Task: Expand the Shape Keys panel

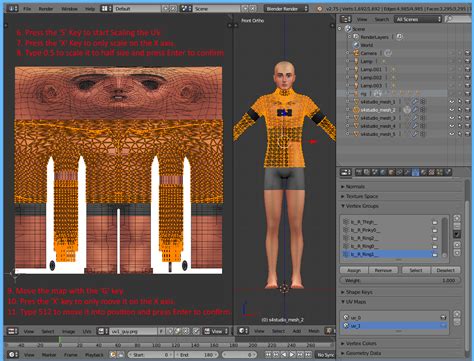Action: [x=357, y=292]
